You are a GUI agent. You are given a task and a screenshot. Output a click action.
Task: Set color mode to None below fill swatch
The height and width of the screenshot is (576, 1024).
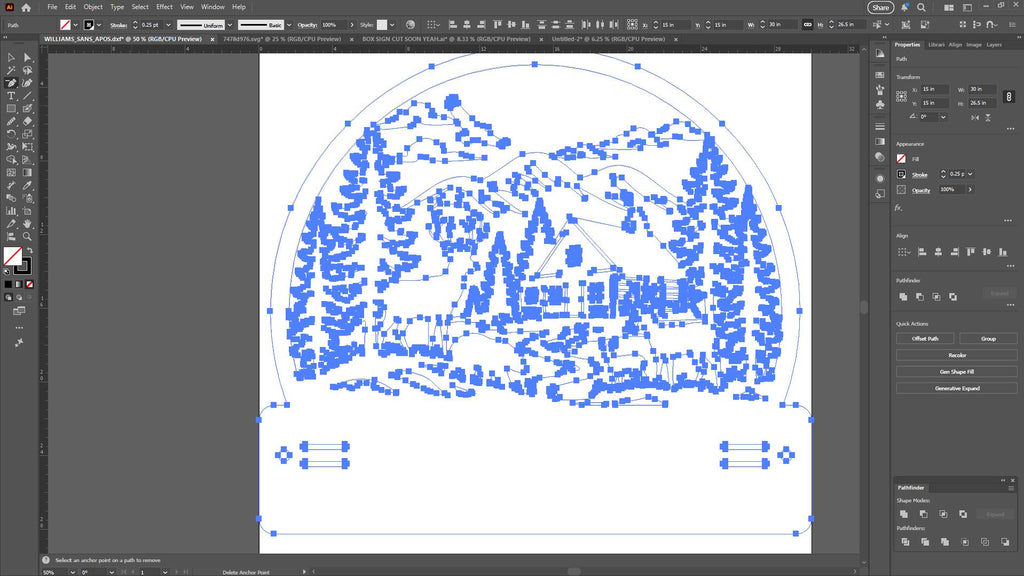(x=29, y=284)
